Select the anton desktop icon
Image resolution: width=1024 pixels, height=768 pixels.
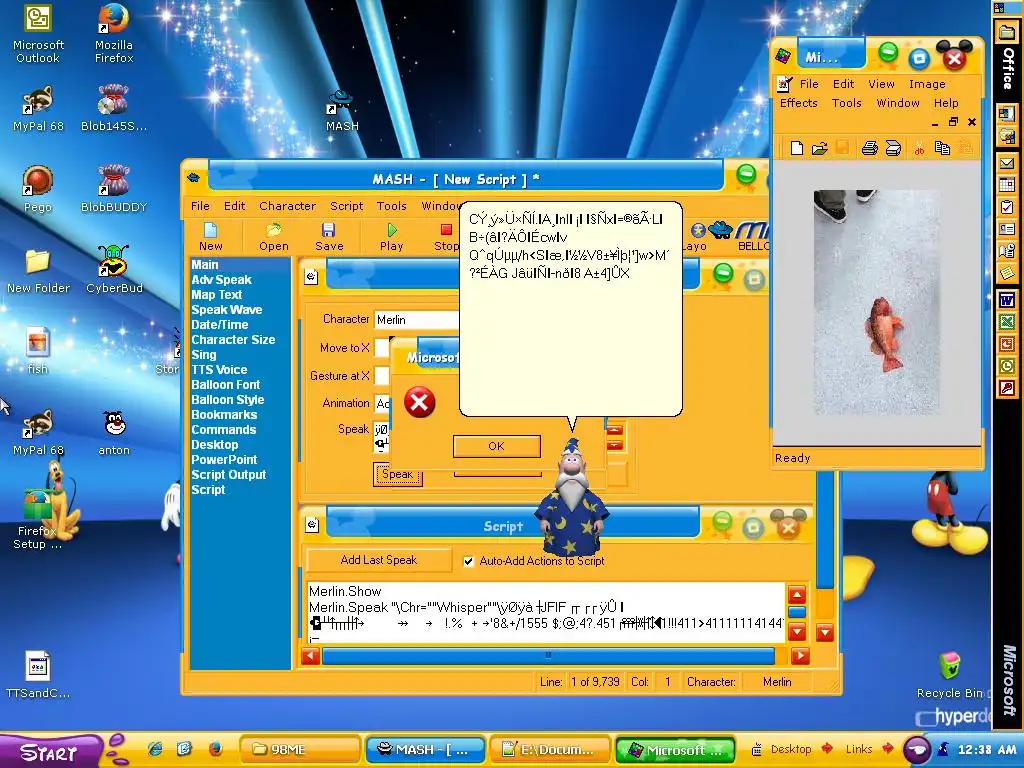coord(114,432)
